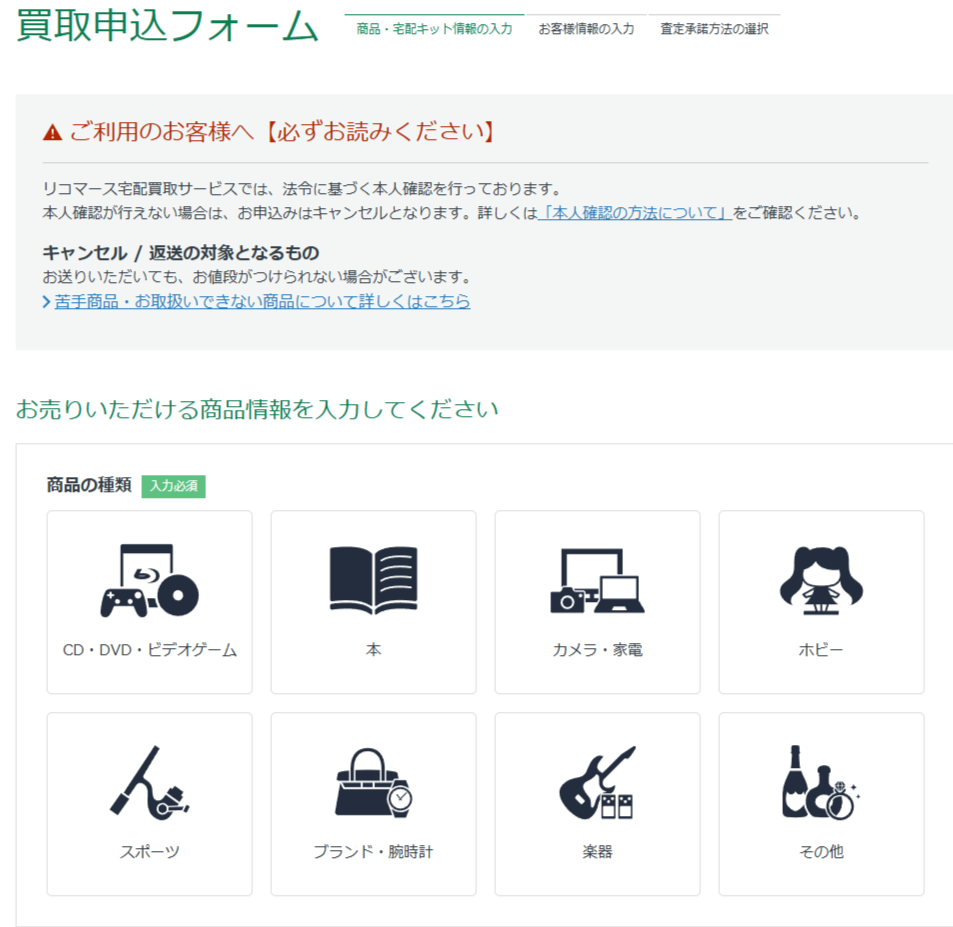The width and height of the screenshot is (953, 927).
Task: Choose the electric guitar icon for 楽器
Action: 597,782
